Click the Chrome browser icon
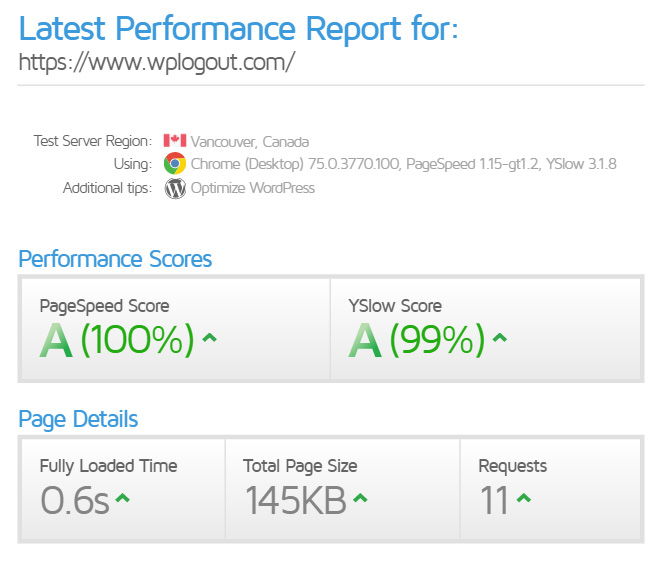The height and width of the screenshot is (566, 655). pos(175,163)
